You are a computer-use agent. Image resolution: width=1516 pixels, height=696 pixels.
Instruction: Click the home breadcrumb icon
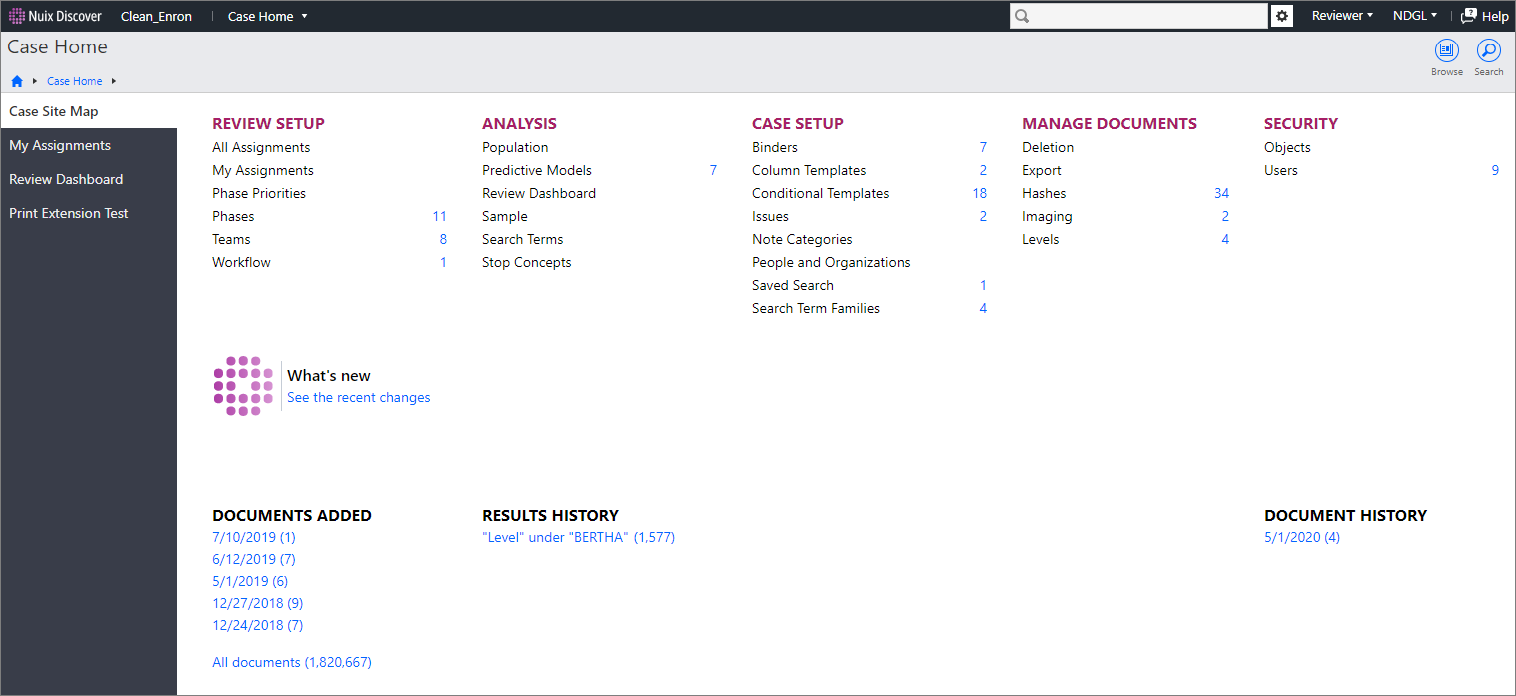coord(17,81)
